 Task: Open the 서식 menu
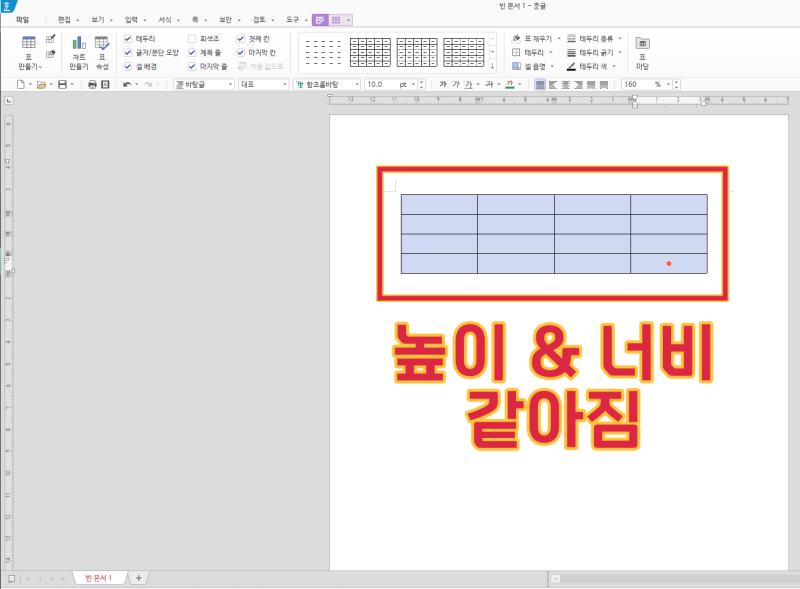[165, 19]
